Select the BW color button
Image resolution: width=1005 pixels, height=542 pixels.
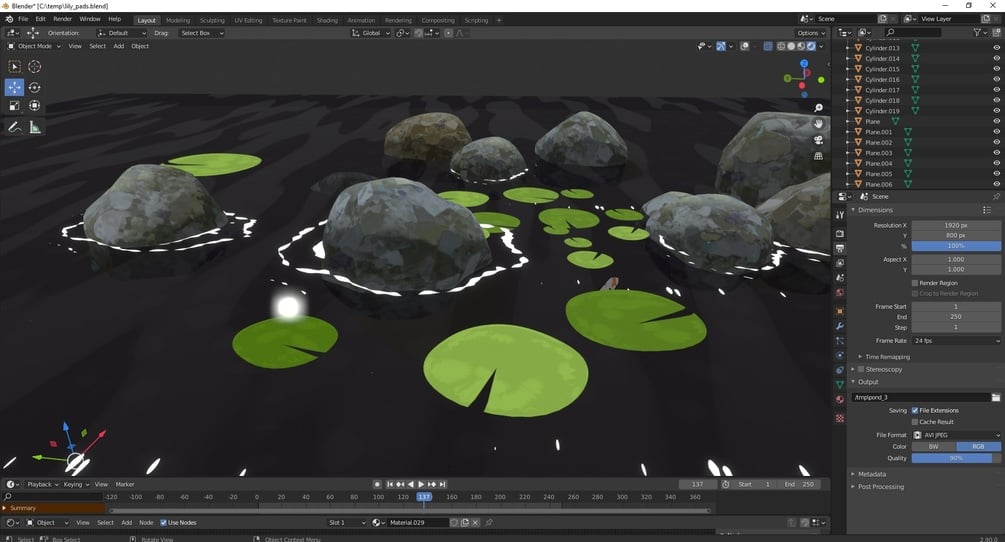click(934, 446)
